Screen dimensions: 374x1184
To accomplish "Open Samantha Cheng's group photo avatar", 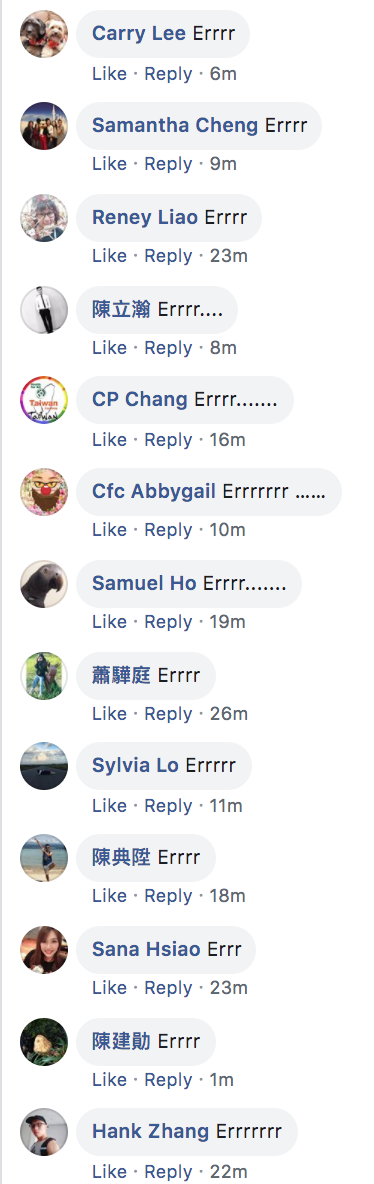I will click(44, 126).
